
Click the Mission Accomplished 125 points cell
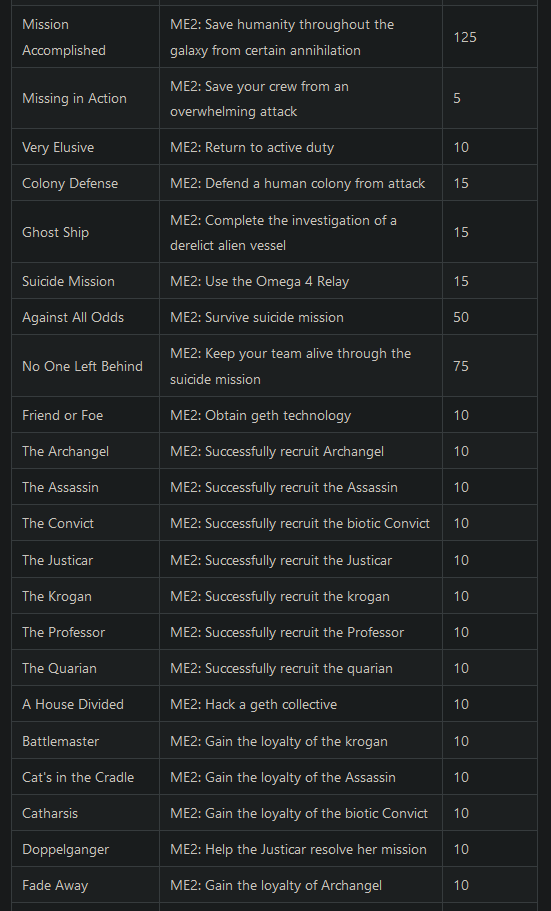coord(489,37)
